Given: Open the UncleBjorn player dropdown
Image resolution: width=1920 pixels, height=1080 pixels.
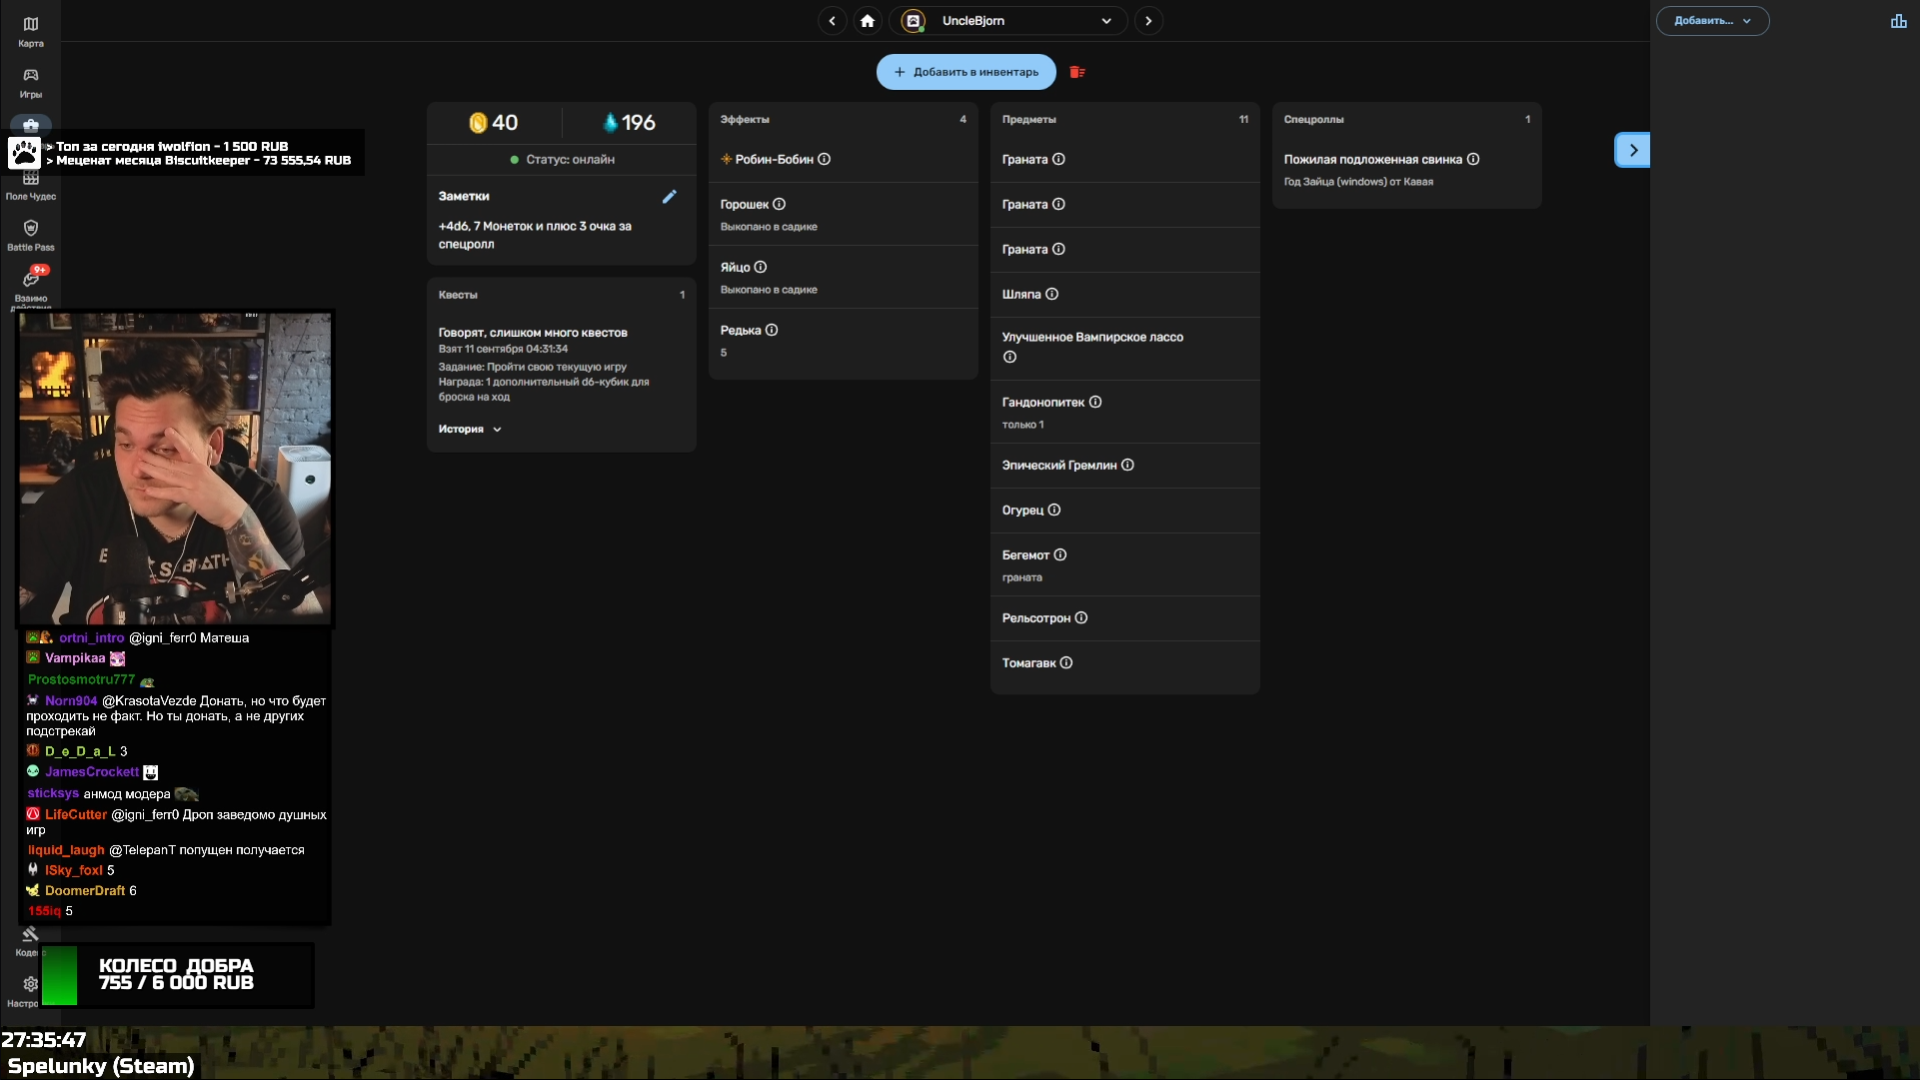Looking at the screenshot, I should [x=1008, y=21].
